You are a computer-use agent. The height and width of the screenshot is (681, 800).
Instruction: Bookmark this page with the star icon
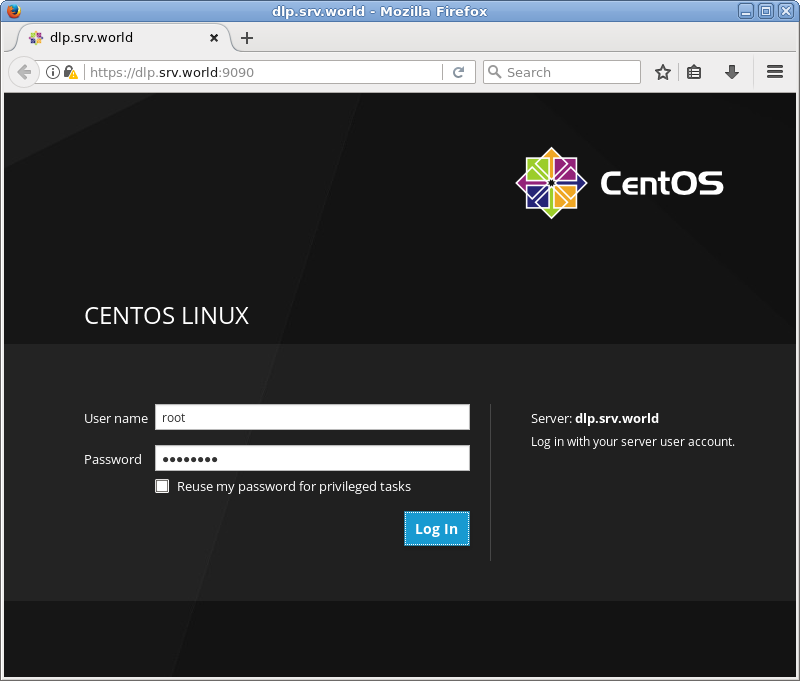662,72
